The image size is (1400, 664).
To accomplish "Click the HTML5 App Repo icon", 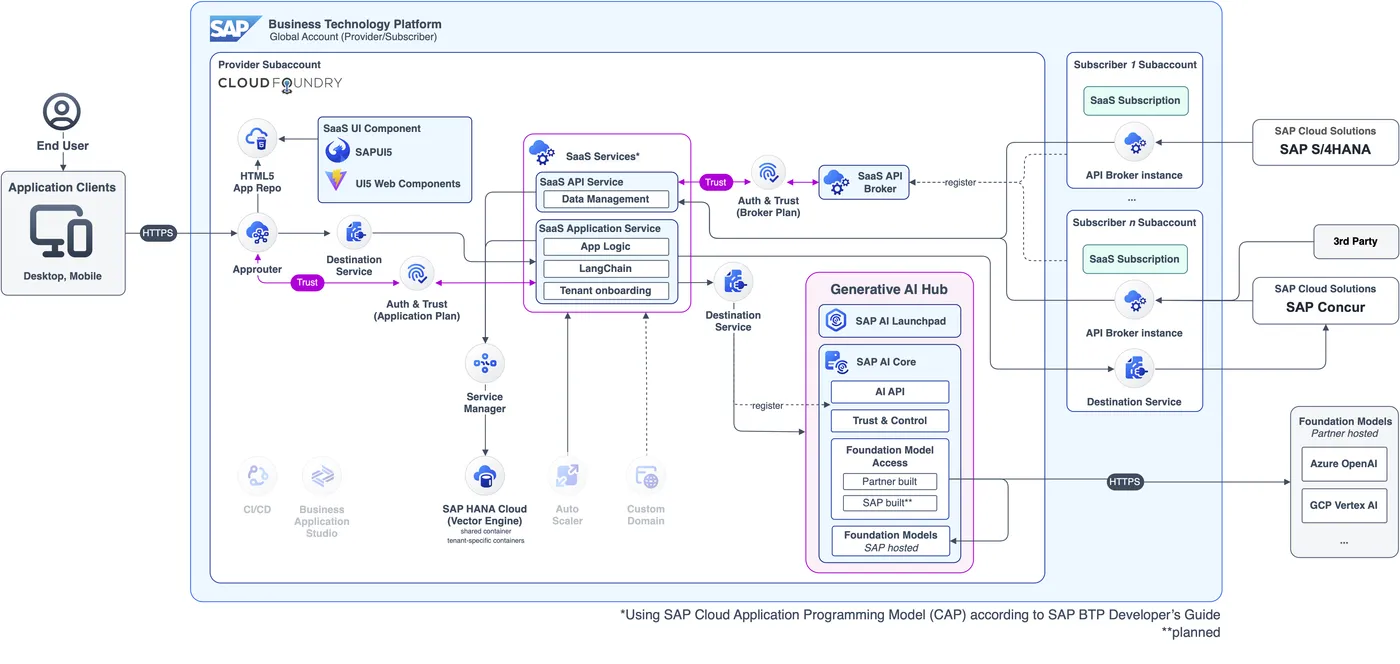I will coord(258,139).
